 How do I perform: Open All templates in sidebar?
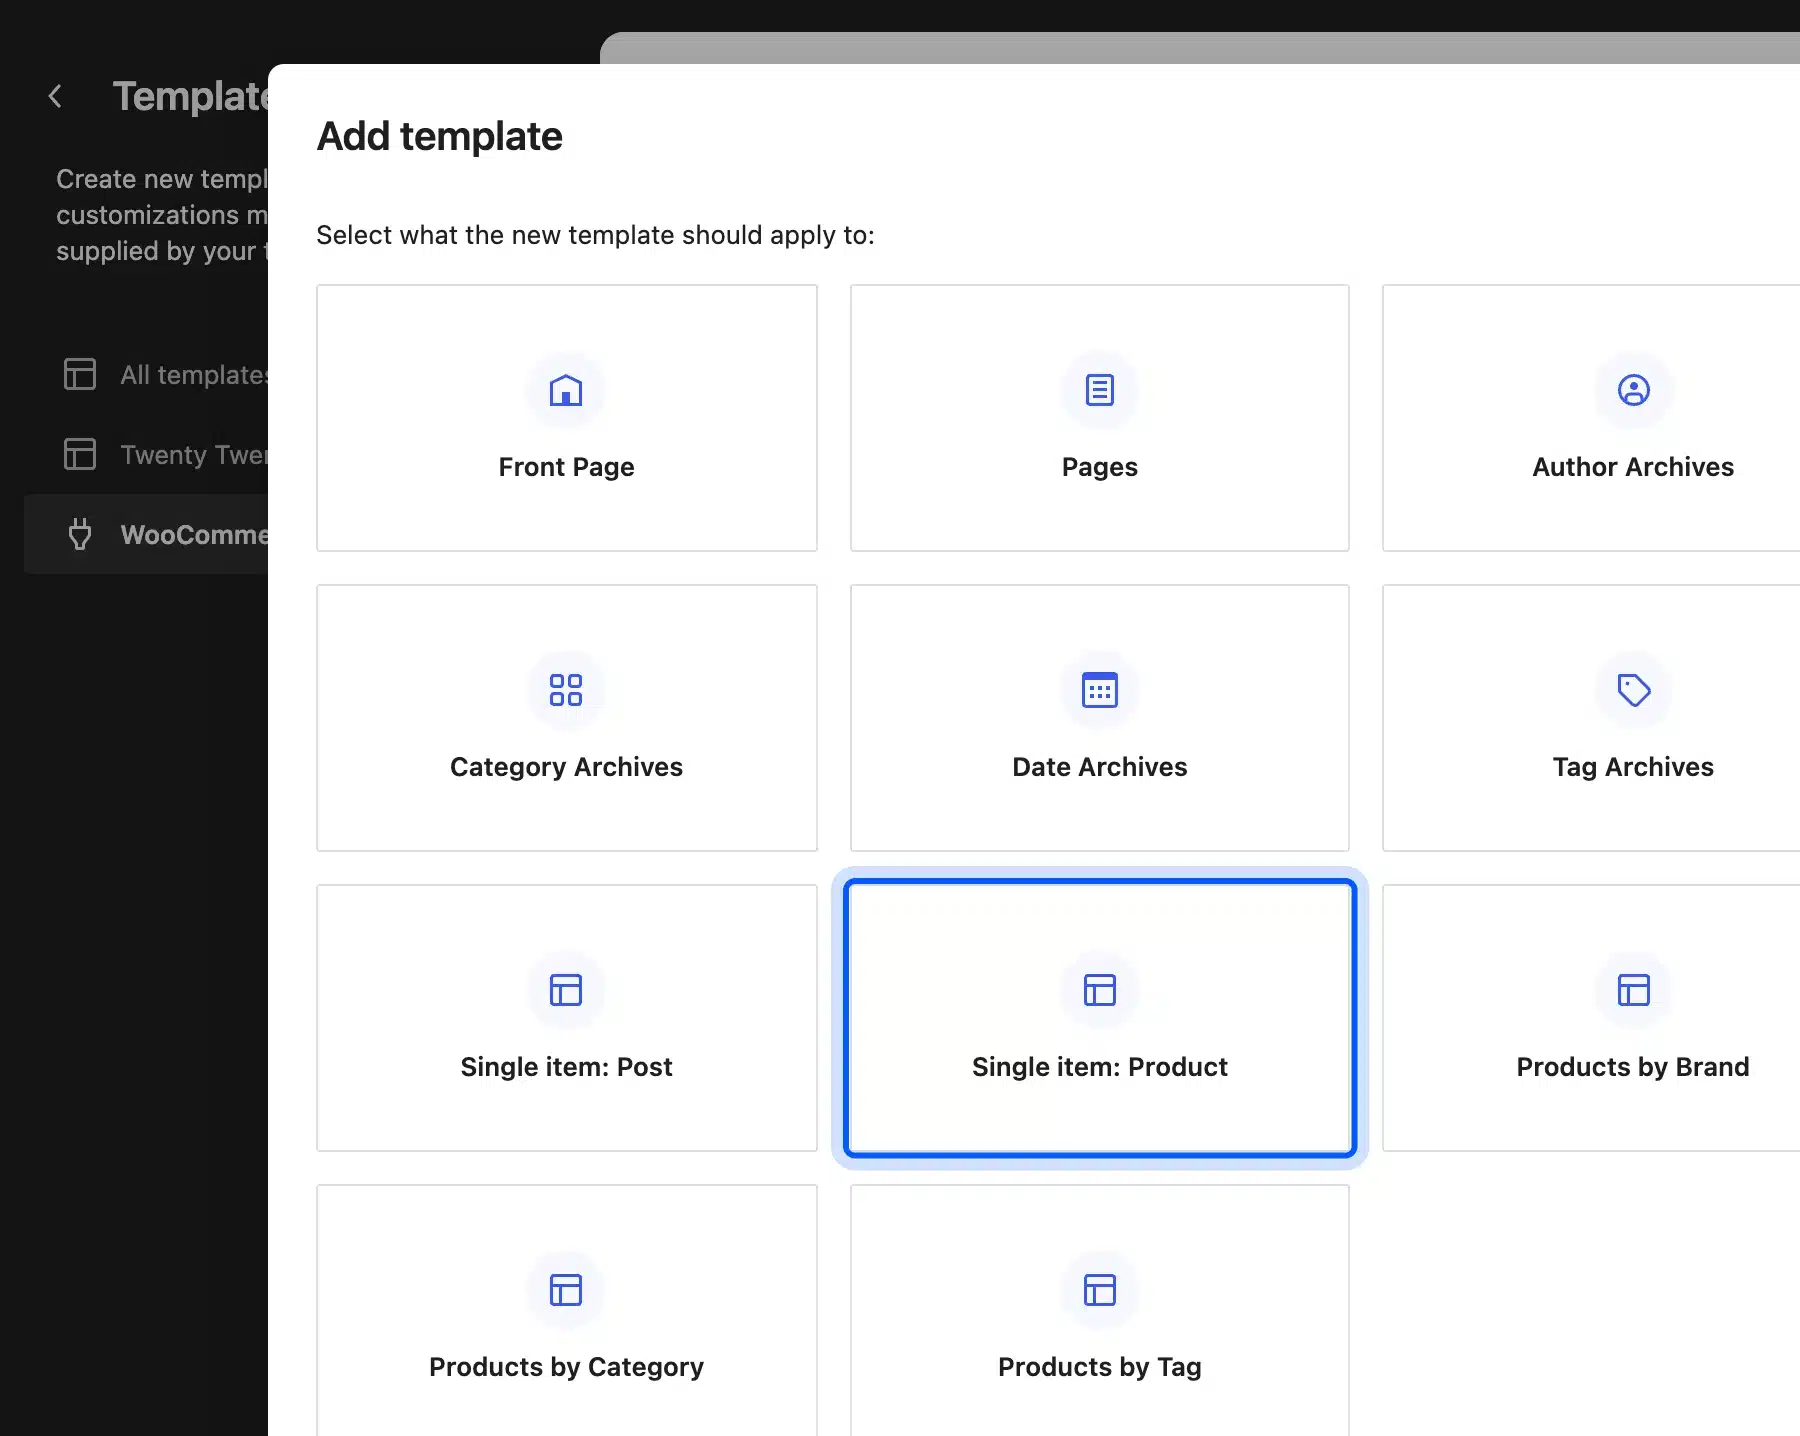coord(146,374)
